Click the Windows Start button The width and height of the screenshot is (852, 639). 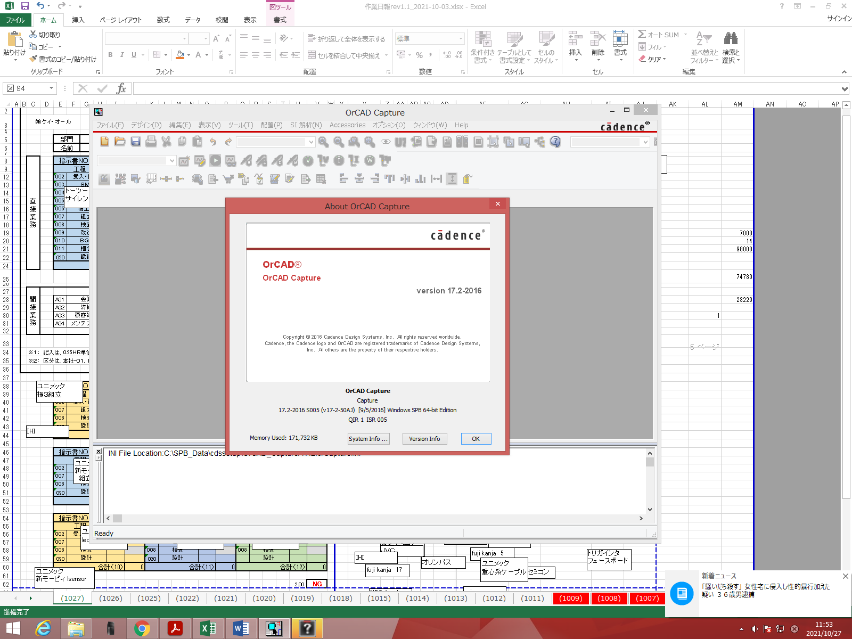[x=12, y=629]
